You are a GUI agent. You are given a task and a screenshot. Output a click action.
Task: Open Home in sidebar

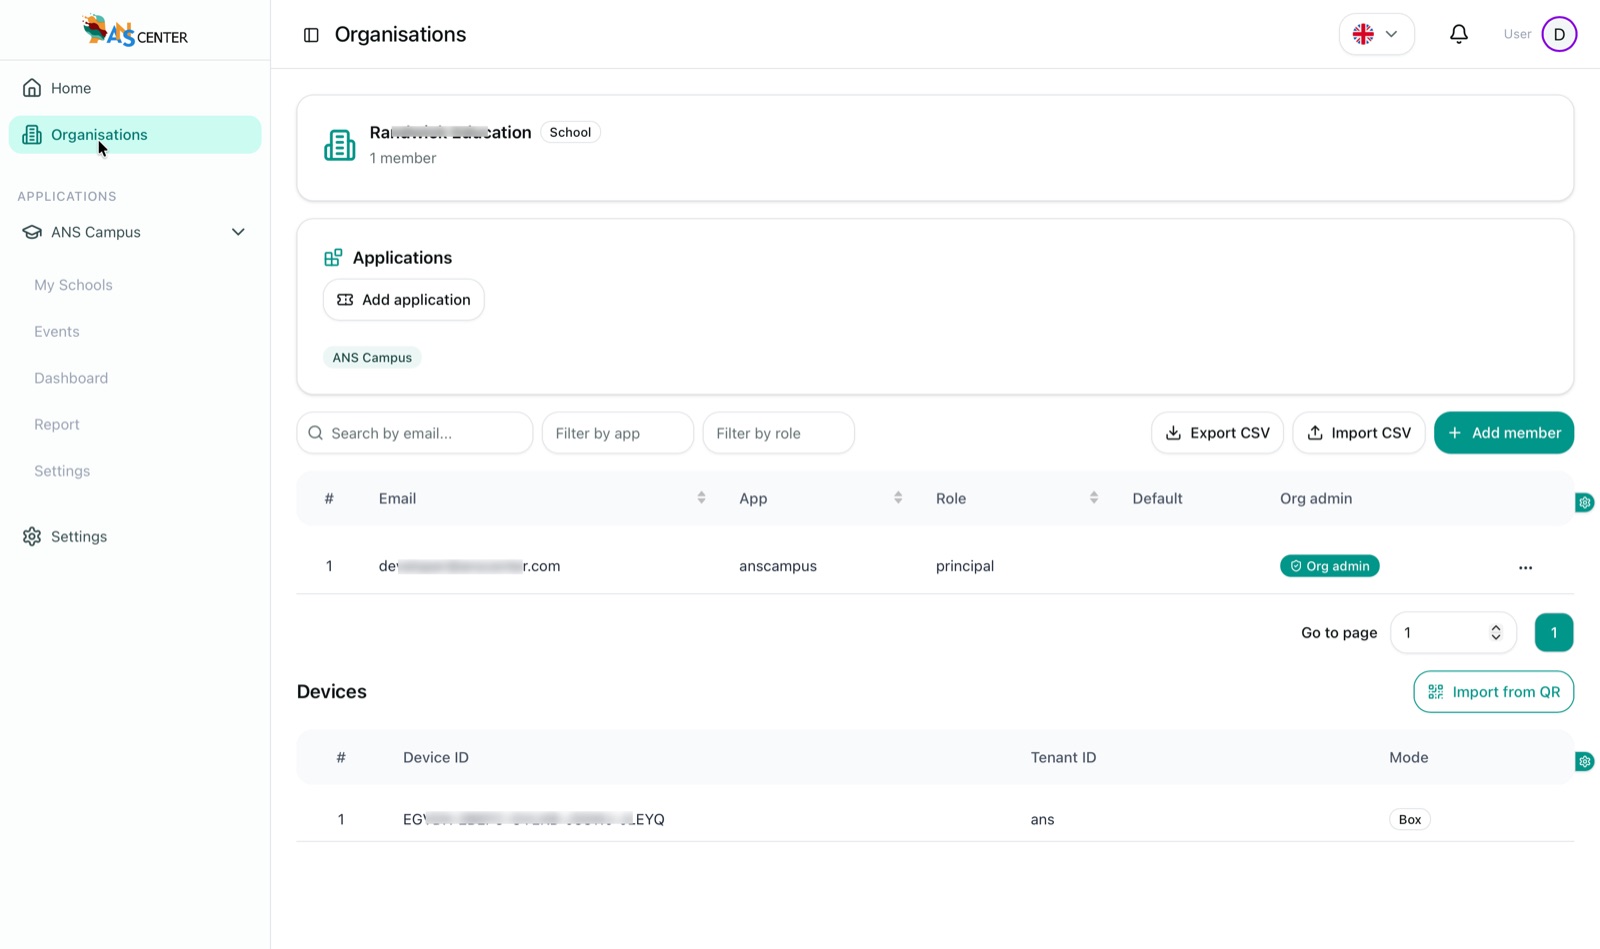click(x=135, y=88)
